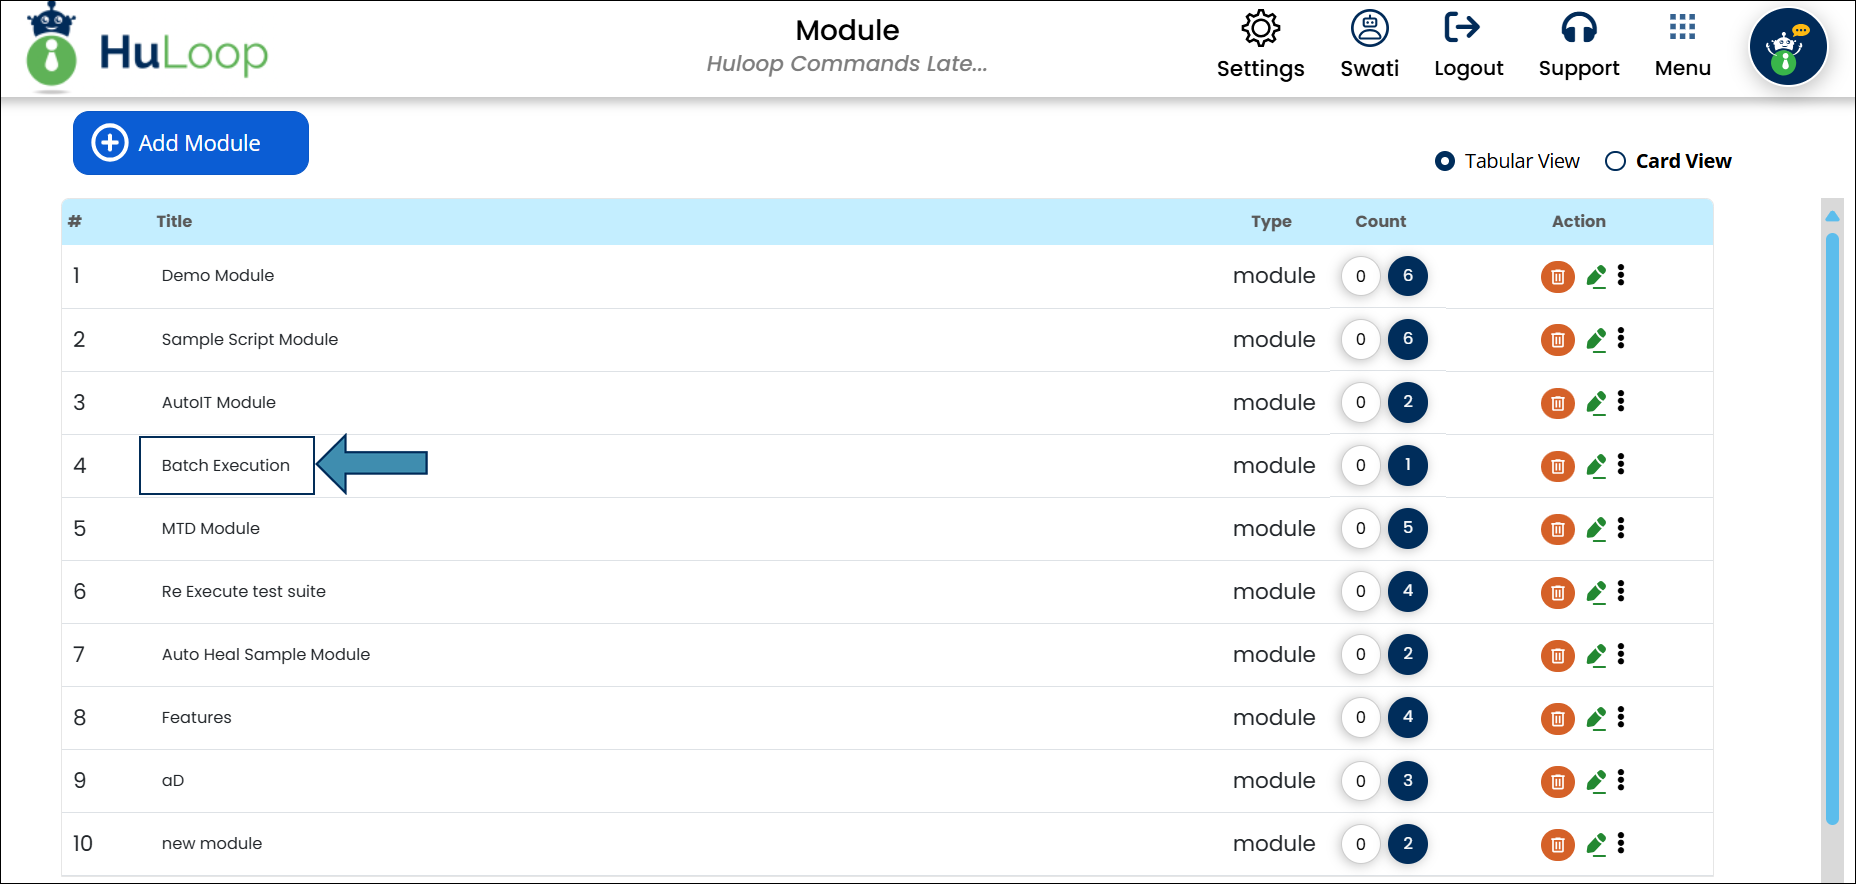Viewport: 1856px width, 884px height.
Task: Click the scrollbar up arrow
Action: click(x=1832, y=216)
